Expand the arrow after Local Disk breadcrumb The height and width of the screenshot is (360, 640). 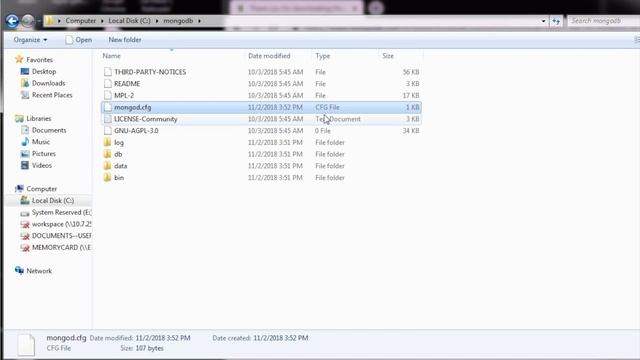157,20
